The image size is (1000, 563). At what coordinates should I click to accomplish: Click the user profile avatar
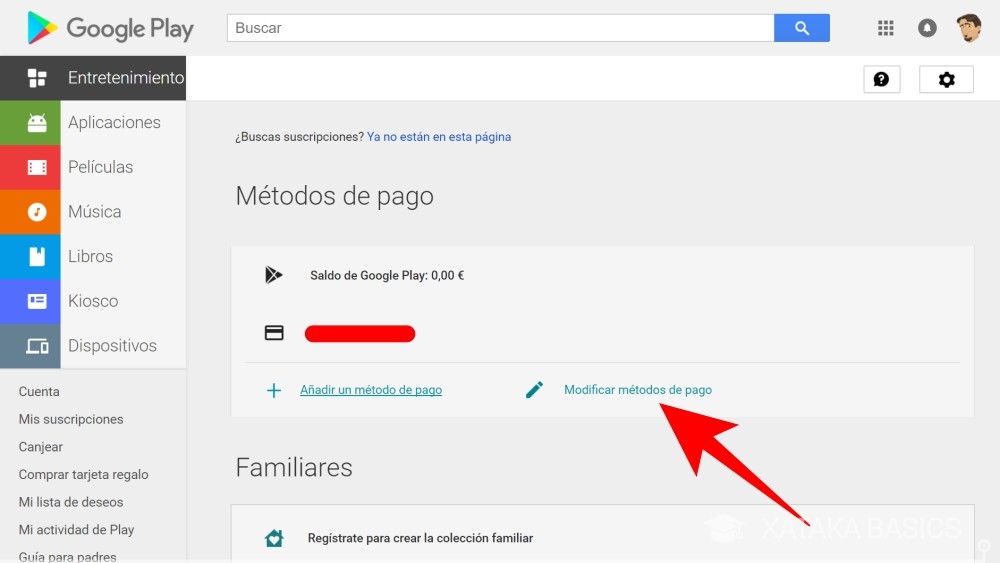pos(968,28)
